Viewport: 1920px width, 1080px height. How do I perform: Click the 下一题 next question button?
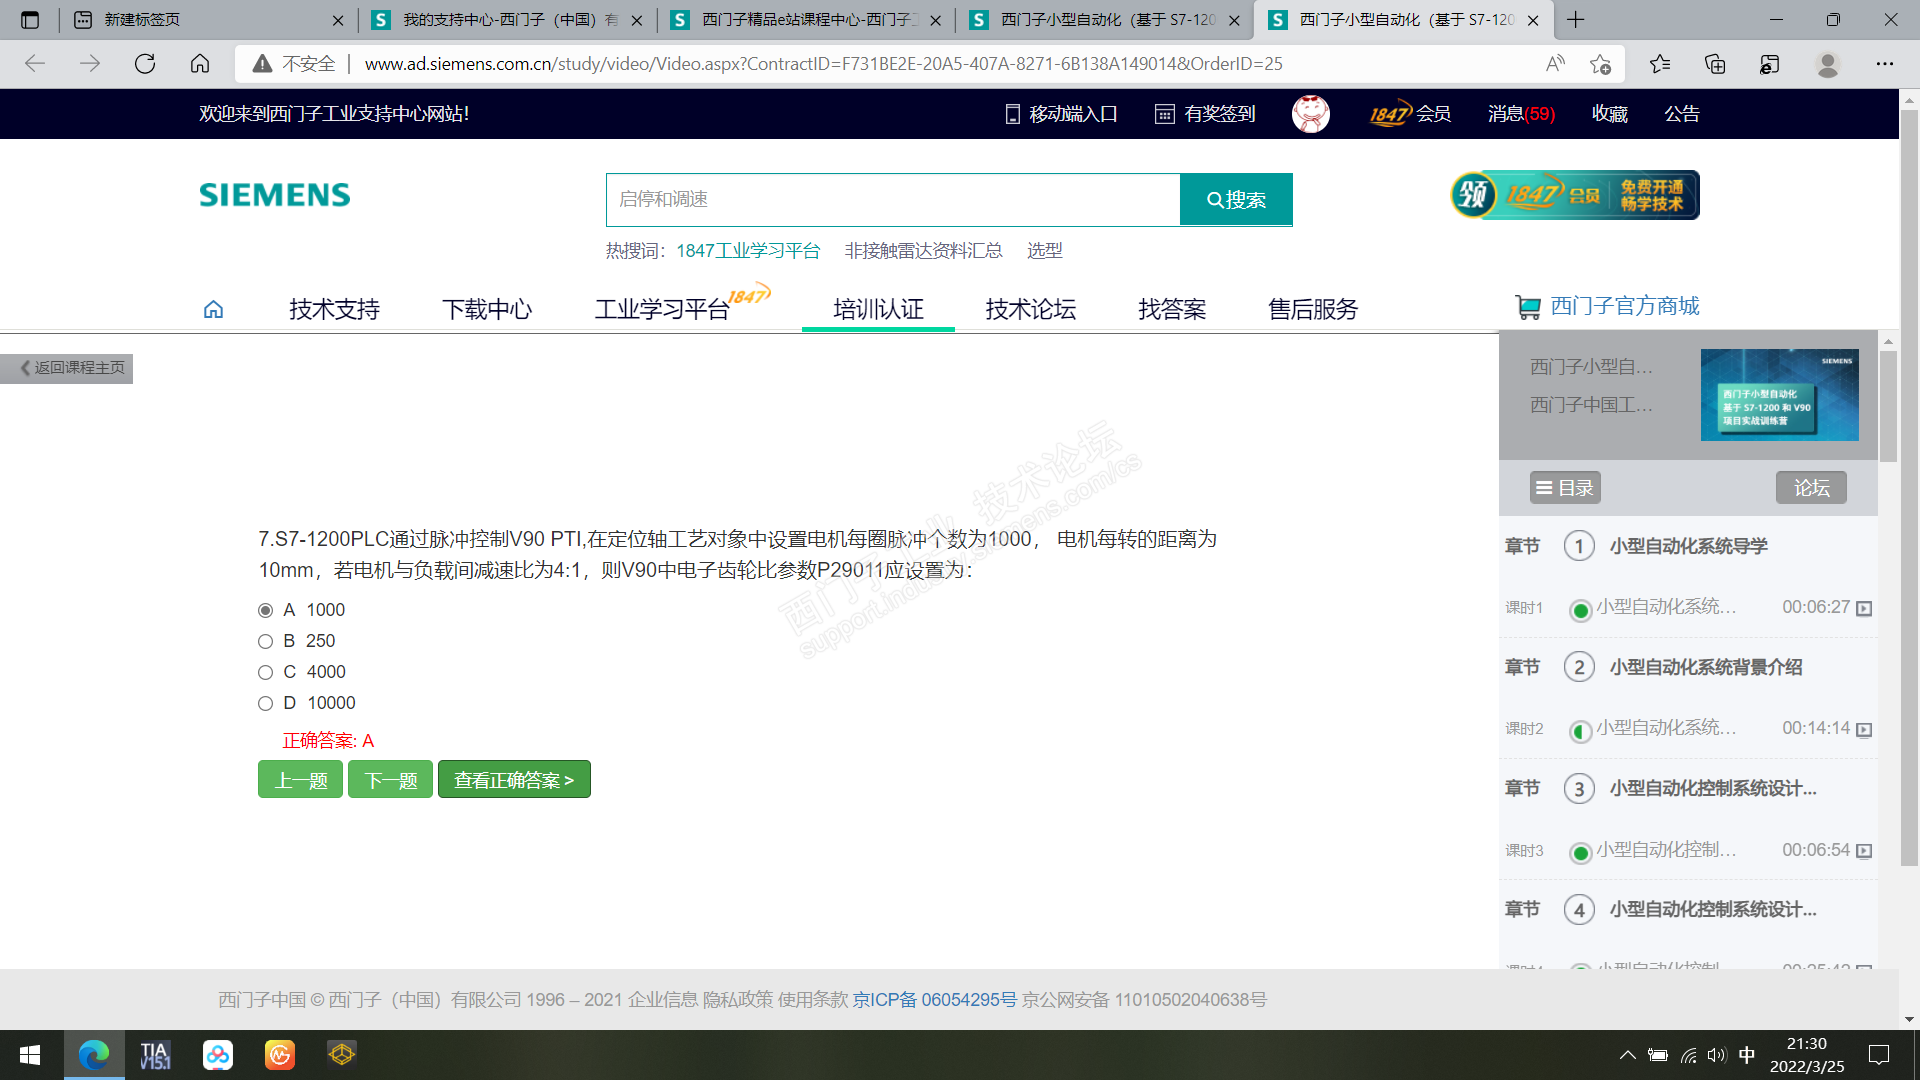click(390, 780)
